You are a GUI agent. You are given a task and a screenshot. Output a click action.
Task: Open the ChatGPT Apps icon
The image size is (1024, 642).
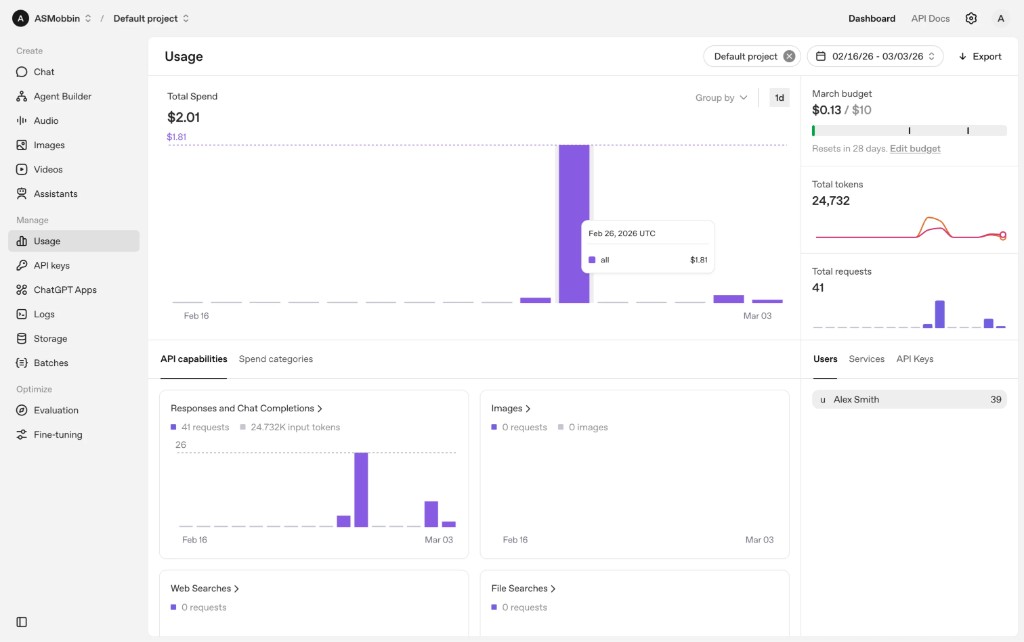coord(22,289)
